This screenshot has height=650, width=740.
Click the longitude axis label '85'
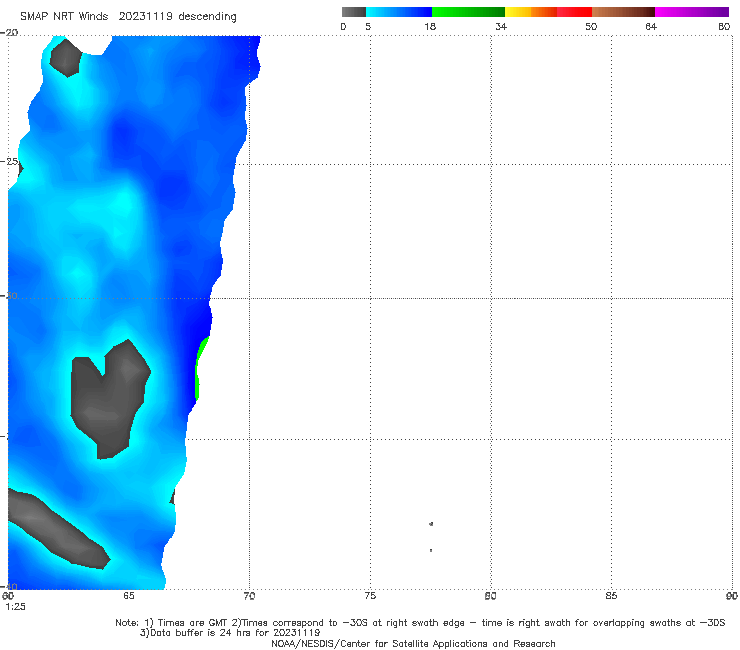(x=611, y=596)
